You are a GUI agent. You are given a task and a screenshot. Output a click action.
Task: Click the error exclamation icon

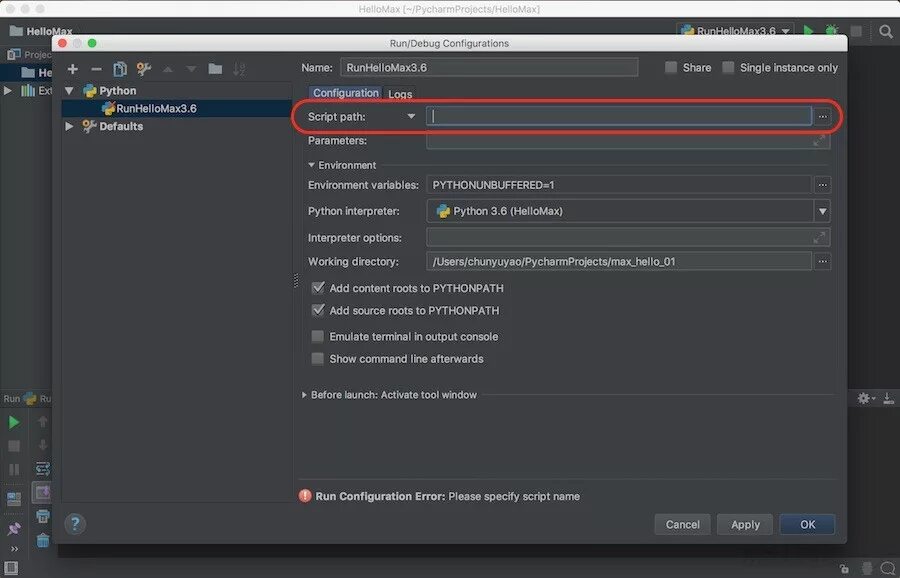305,496
